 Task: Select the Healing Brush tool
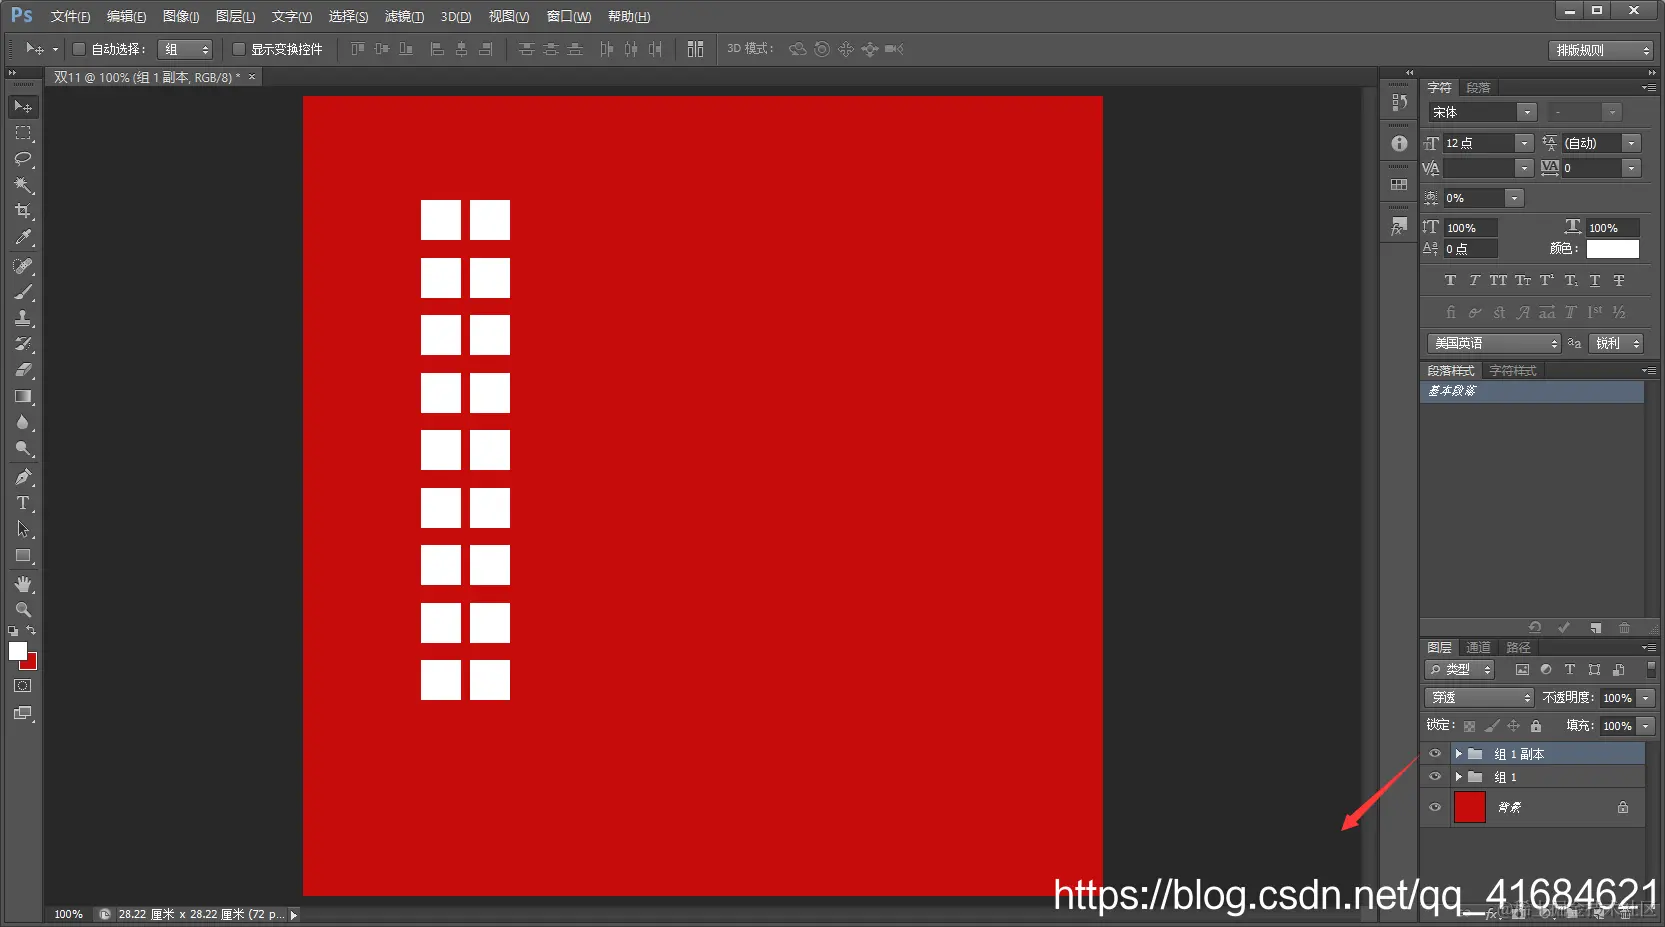(23, 266)
